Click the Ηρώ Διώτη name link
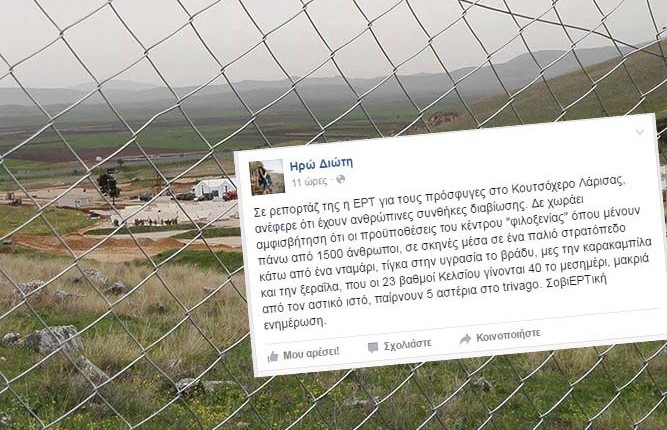 [x=321, y=164]
